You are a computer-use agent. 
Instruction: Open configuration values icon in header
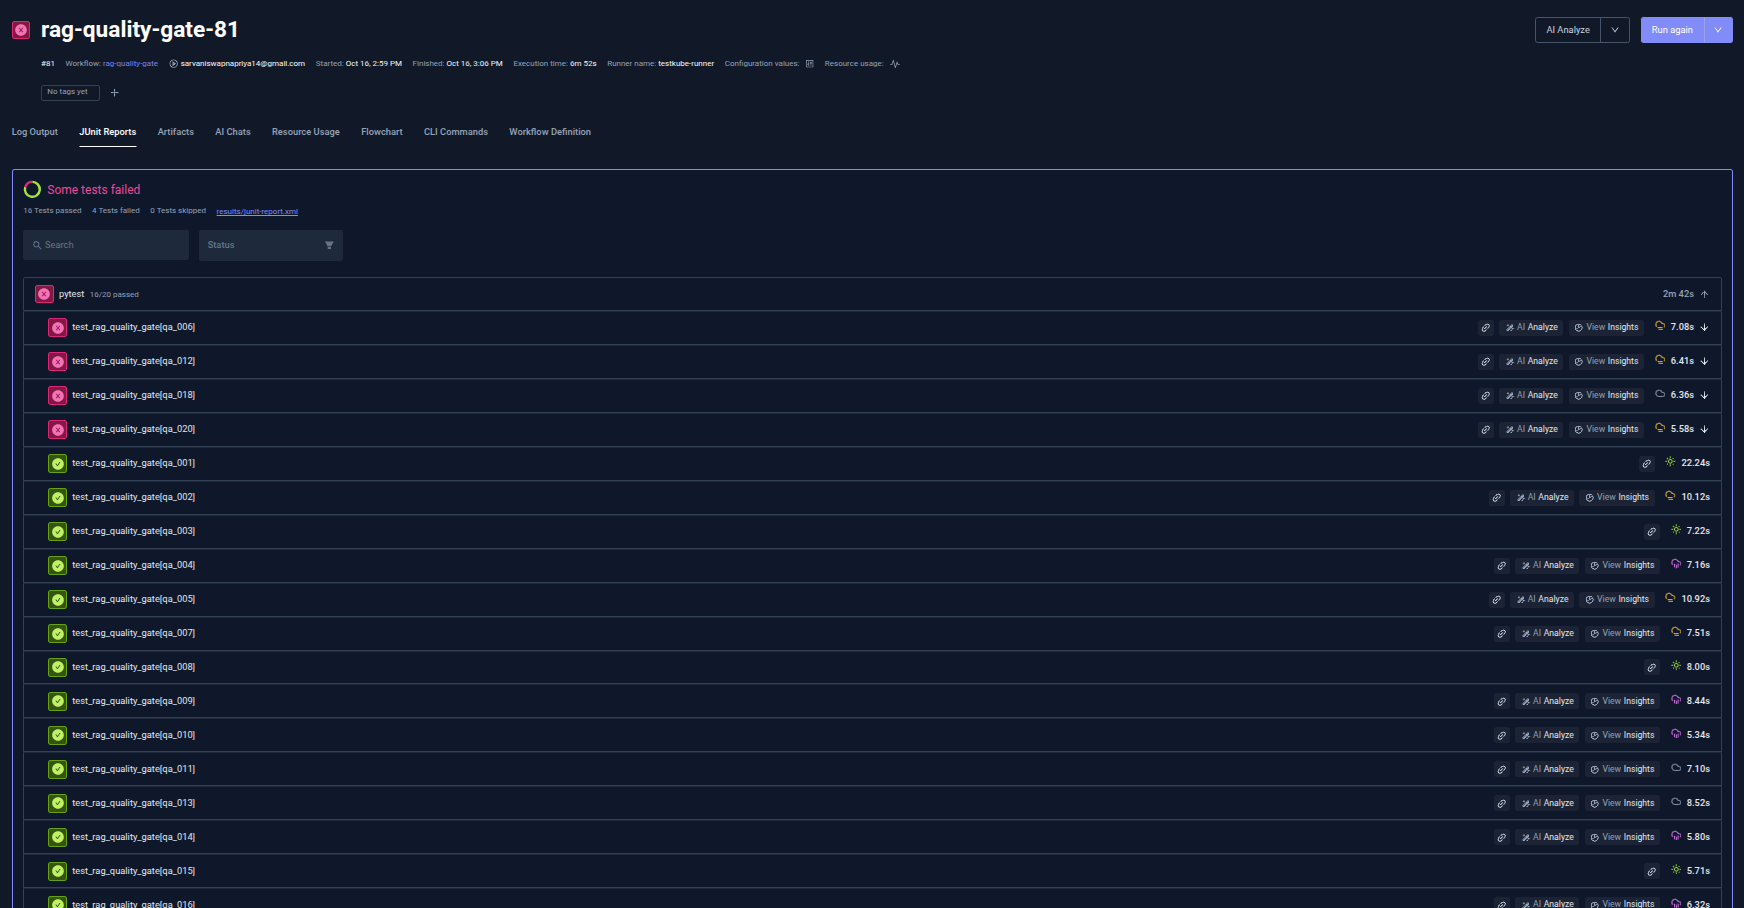(810, 63)
